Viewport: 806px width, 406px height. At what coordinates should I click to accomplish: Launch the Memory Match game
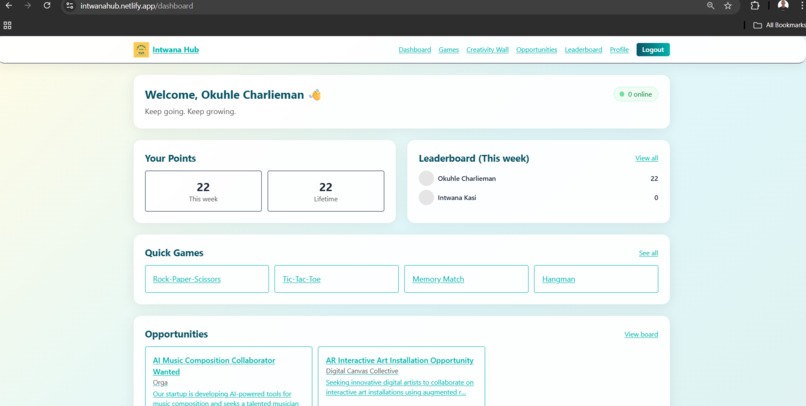pyautogui.click(x=466, y=279)
